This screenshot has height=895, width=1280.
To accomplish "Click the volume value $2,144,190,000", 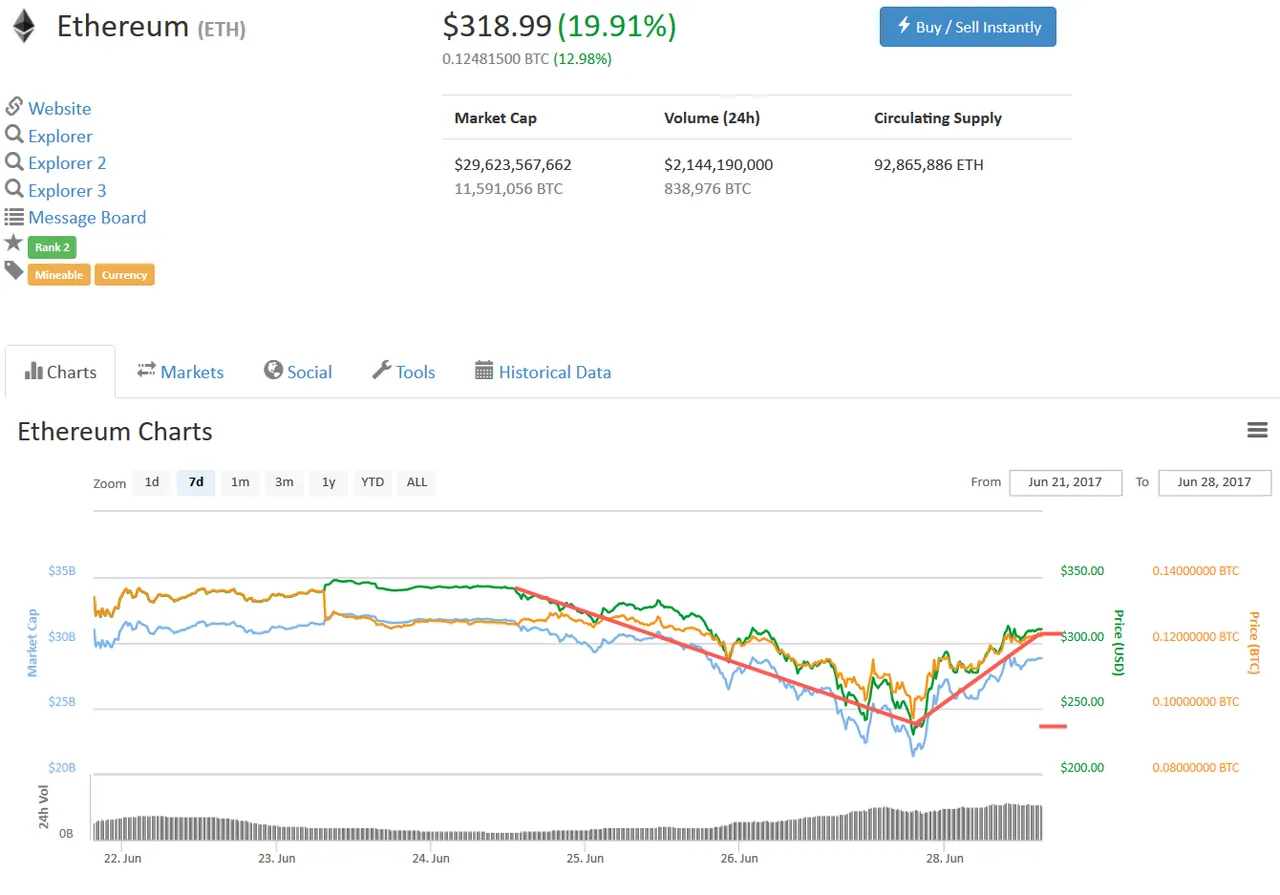I will [718, 164].
